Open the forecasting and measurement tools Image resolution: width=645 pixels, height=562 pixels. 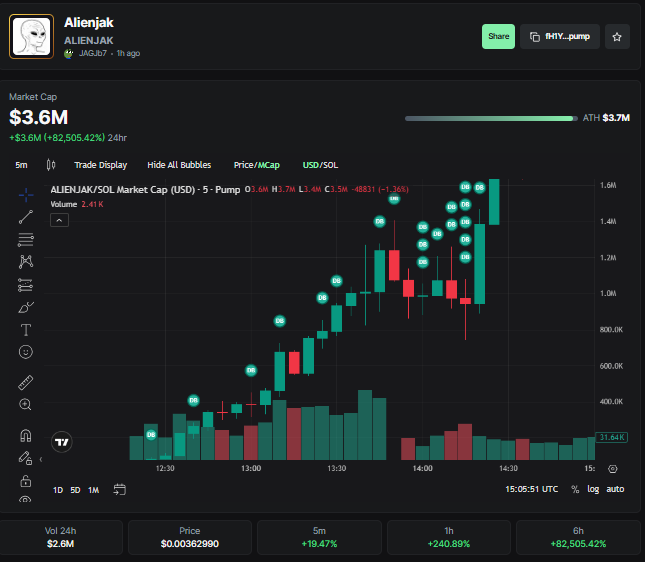[26, 285]
